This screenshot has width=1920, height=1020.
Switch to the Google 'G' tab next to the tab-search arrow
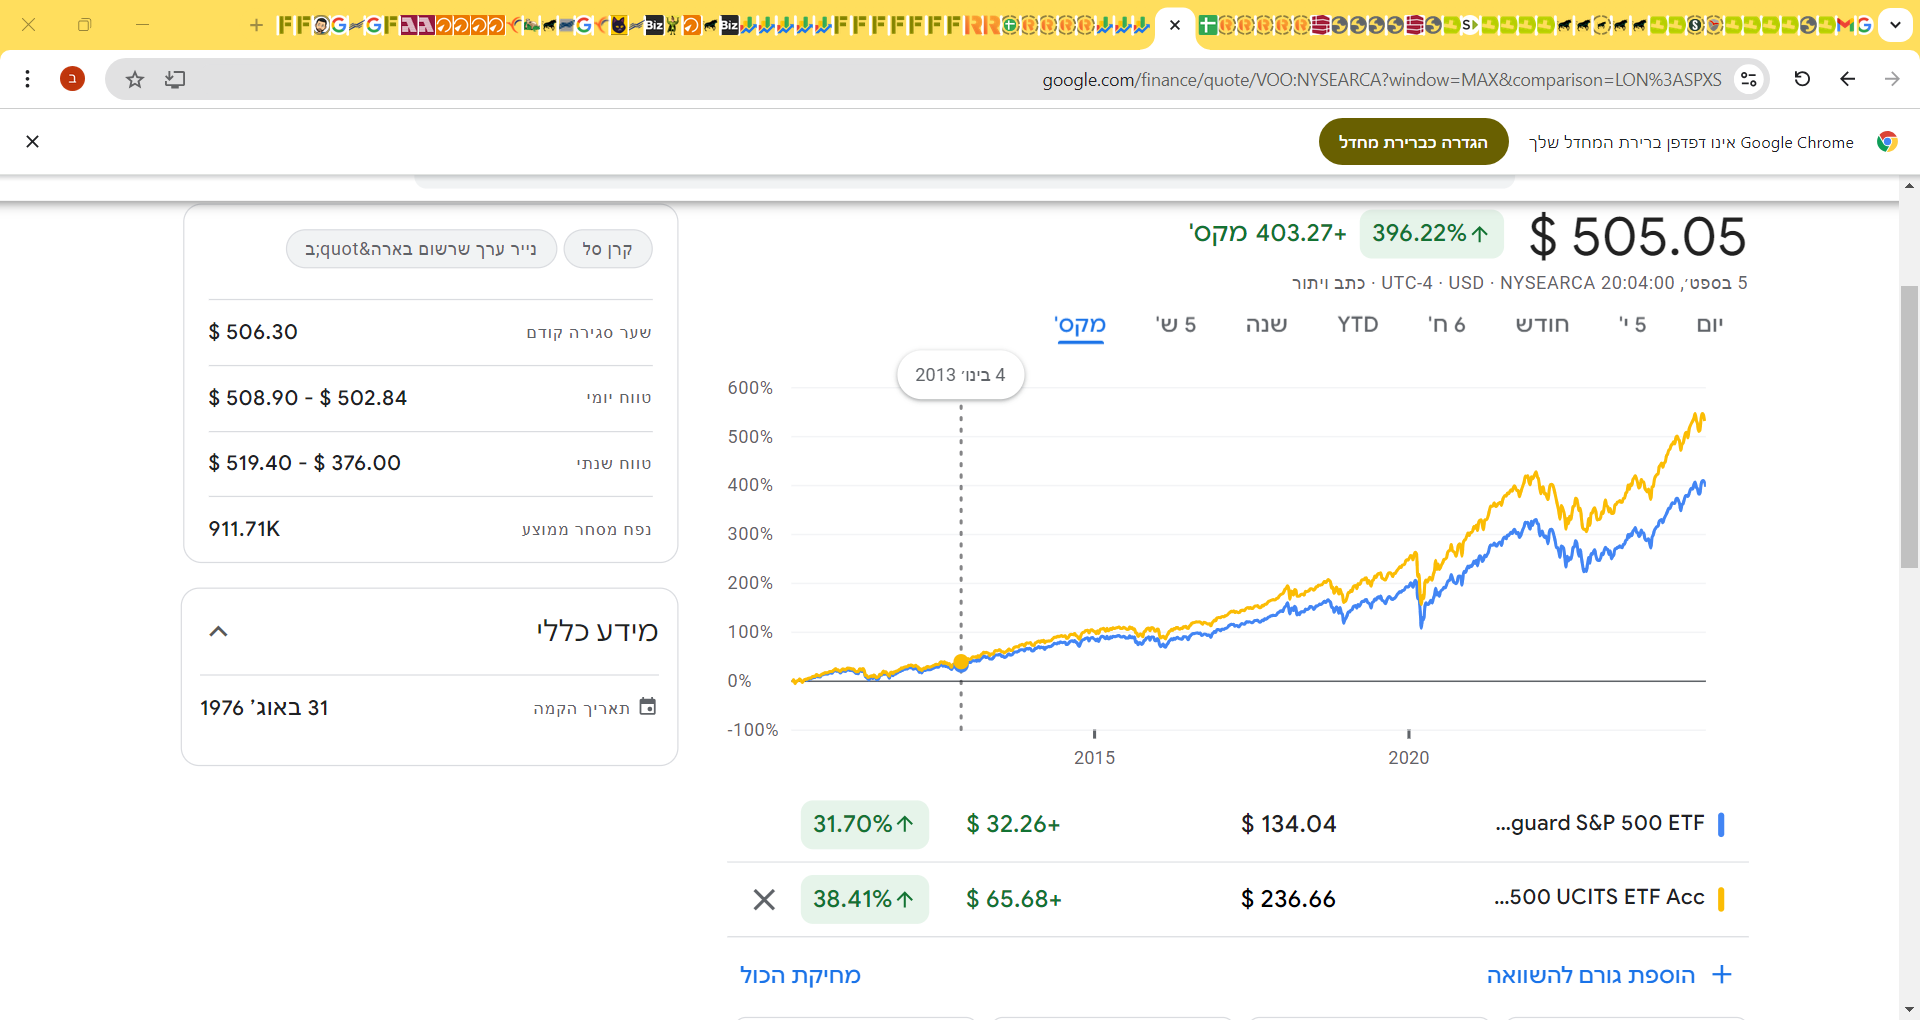(1864, 25)
